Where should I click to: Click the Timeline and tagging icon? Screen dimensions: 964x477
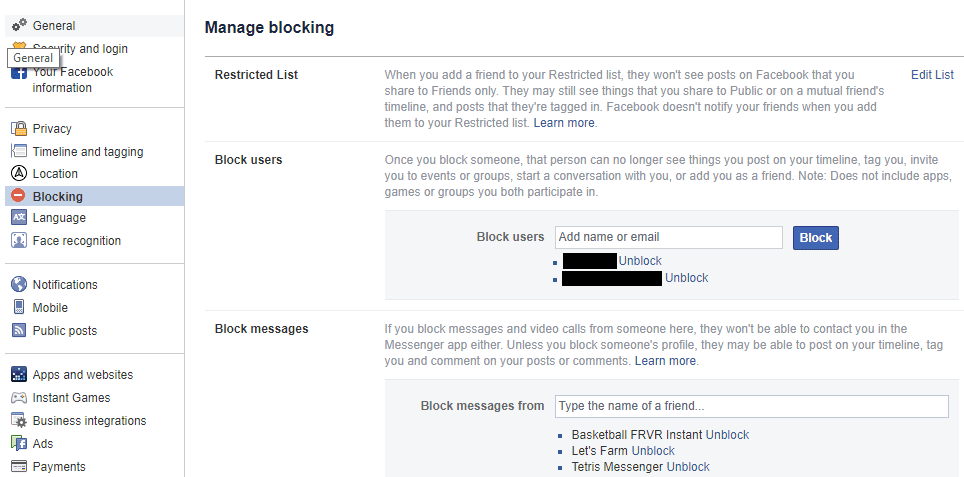[19, 152]
